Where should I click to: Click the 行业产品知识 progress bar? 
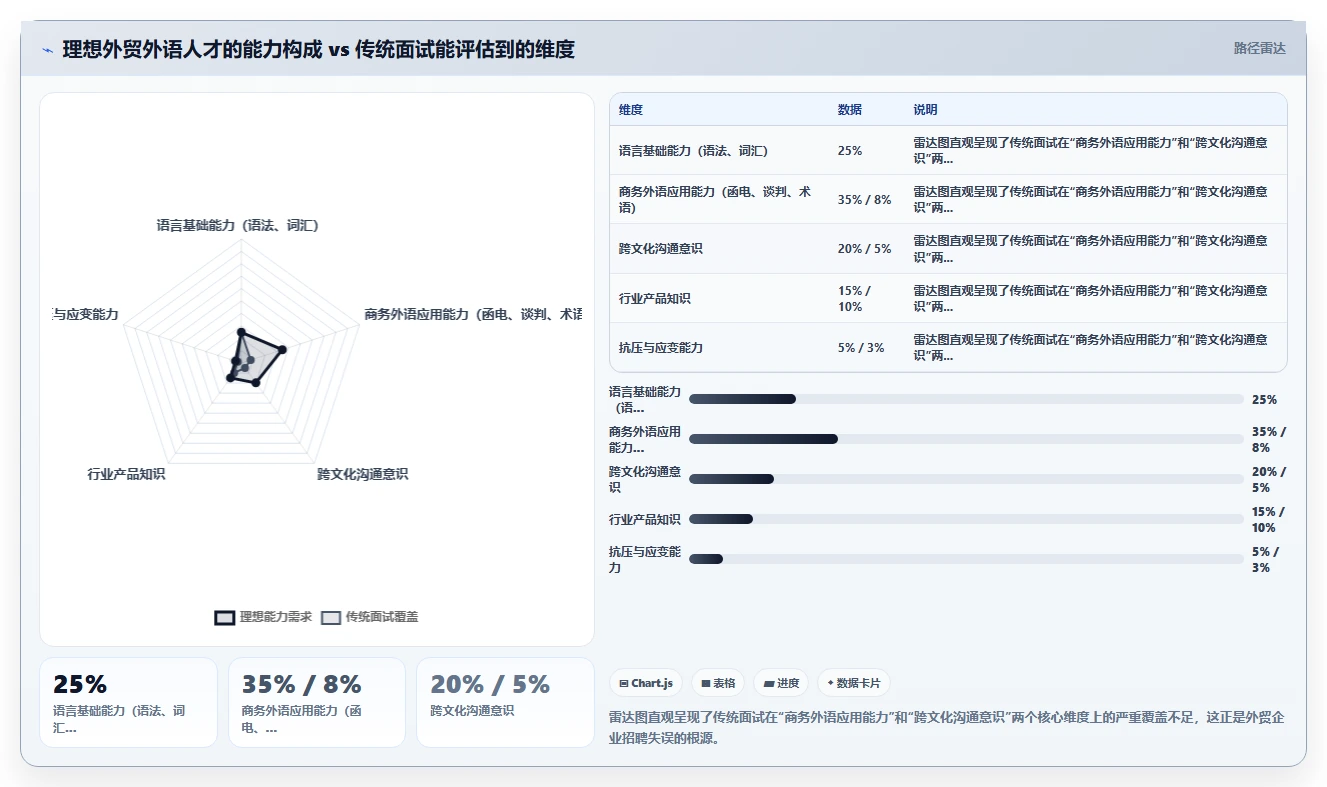966,519
